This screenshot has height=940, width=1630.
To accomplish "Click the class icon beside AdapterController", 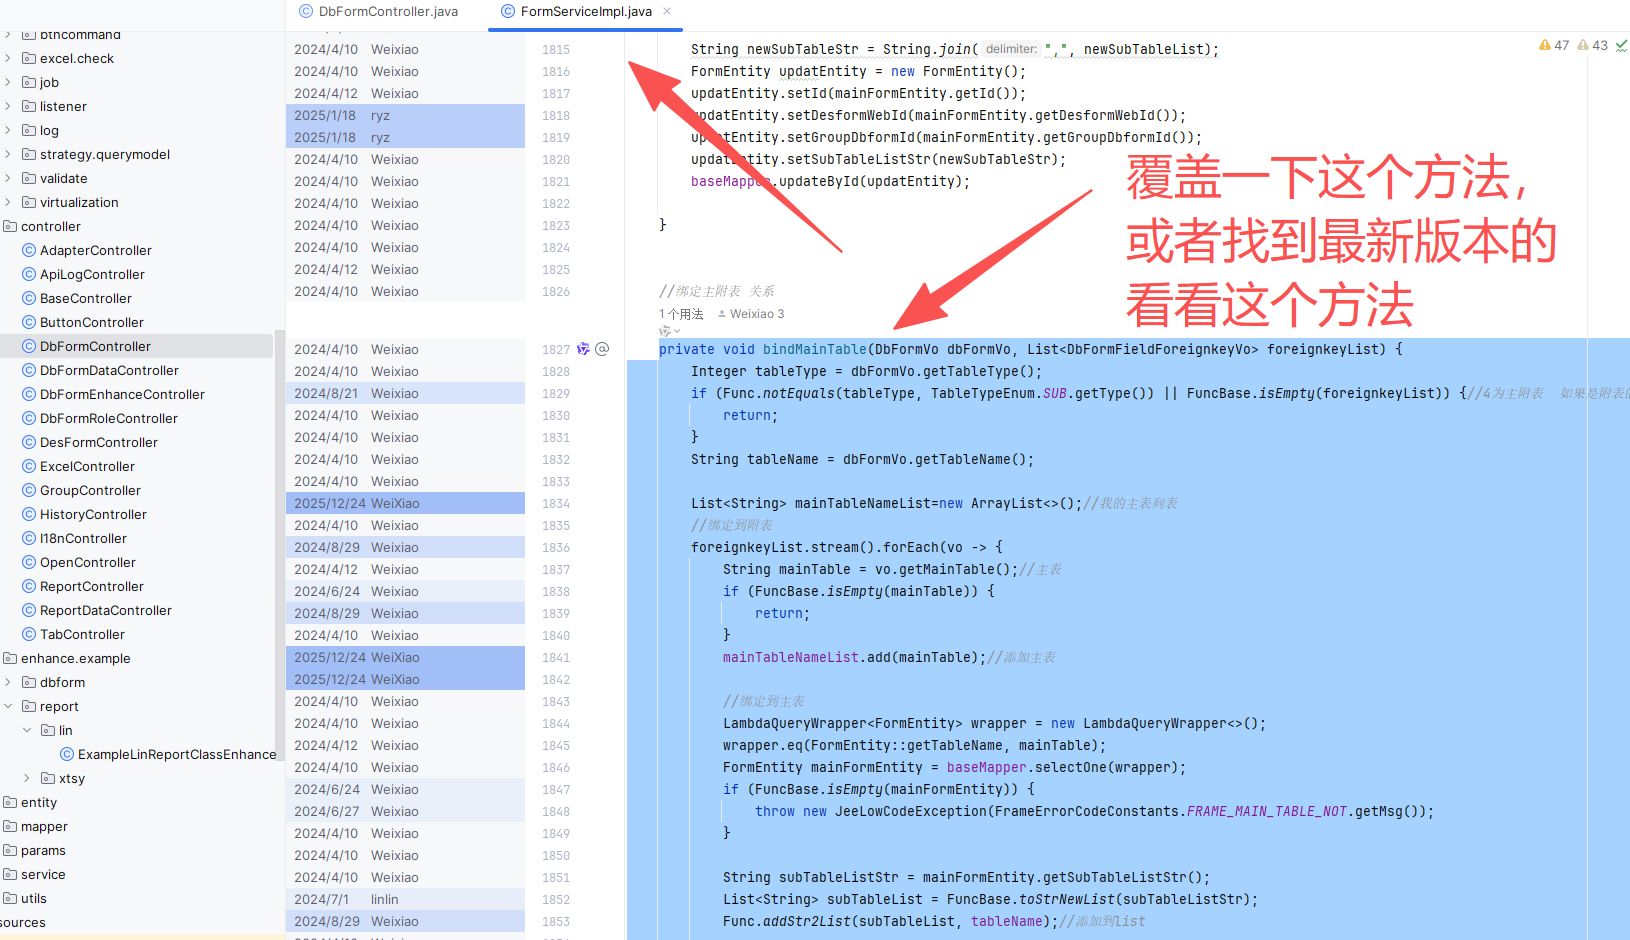I will pos(29,250).
